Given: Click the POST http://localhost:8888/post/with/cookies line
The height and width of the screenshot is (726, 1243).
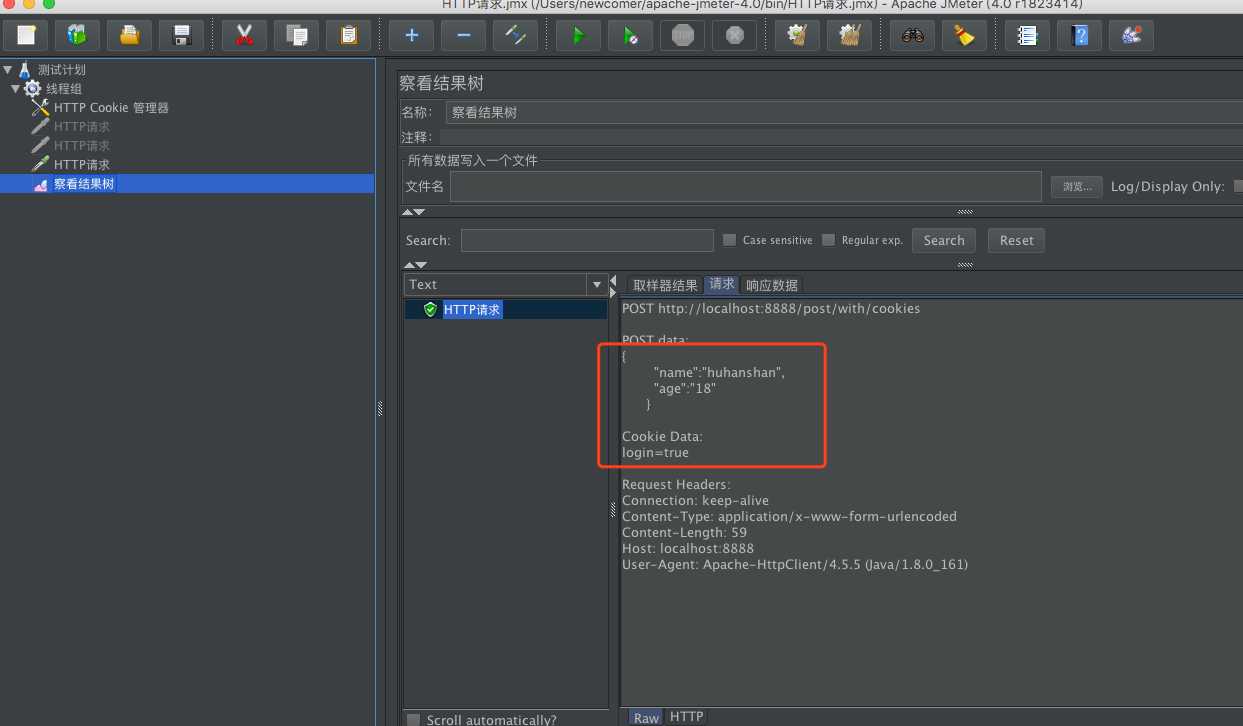Looking at the screenshot, I should tap(771, 308).
